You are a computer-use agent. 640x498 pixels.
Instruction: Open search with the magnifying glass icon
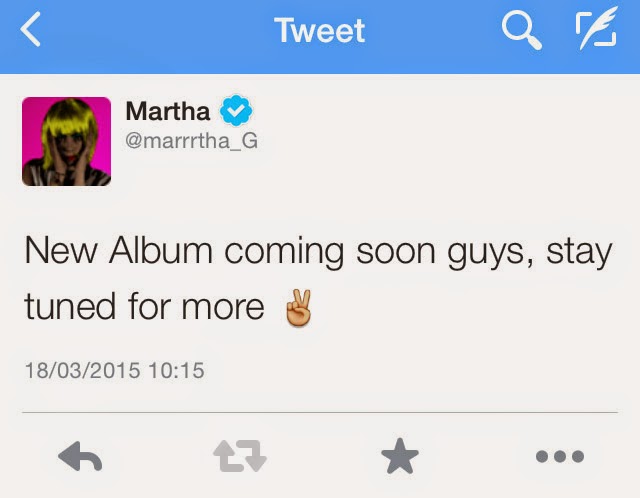(x=521, y=30)
